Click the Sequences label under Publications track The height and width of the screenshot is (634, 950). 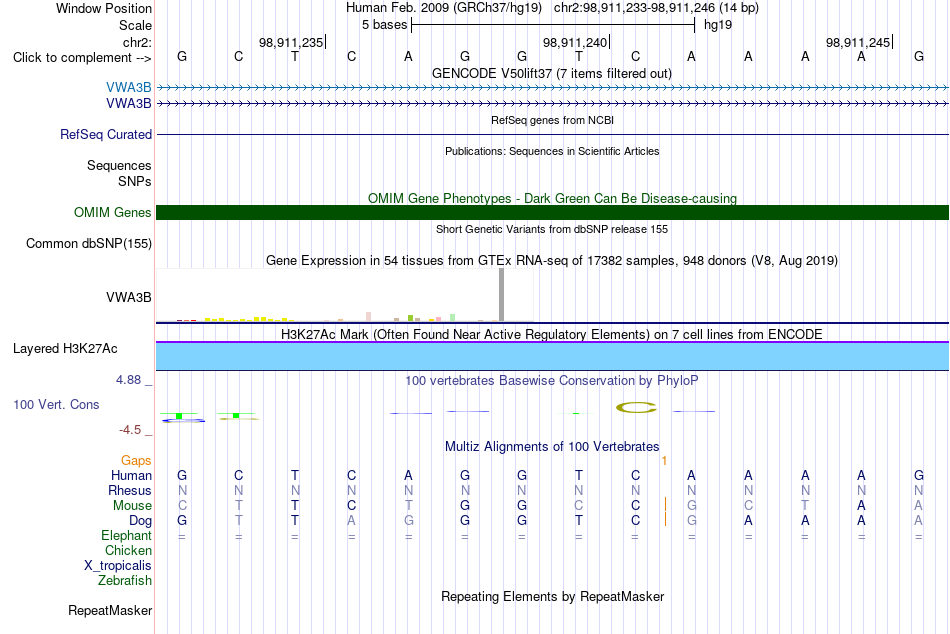[x=119, y=165]
